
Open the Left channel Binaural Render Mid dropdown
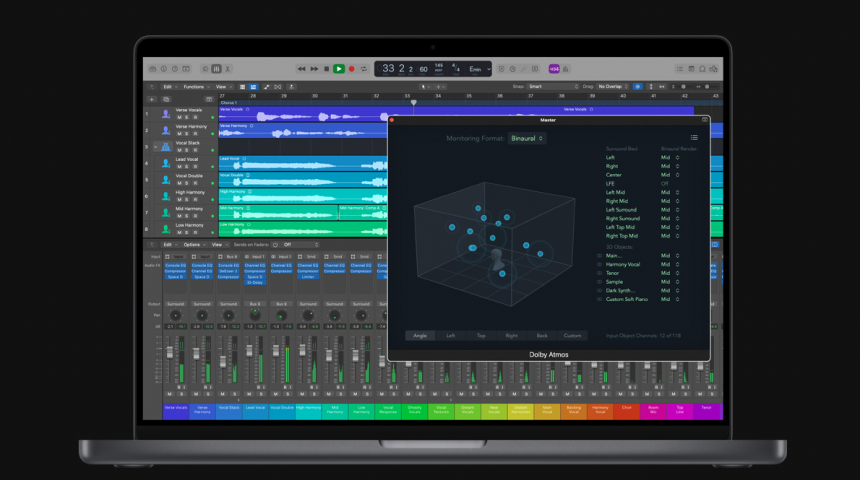point(670,157)
